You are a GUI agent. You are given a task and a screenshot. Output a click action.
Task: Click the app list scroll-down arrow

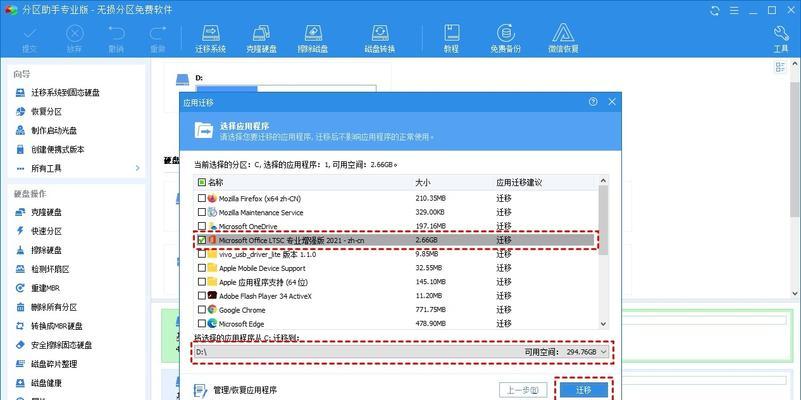[x=603, y=324]
